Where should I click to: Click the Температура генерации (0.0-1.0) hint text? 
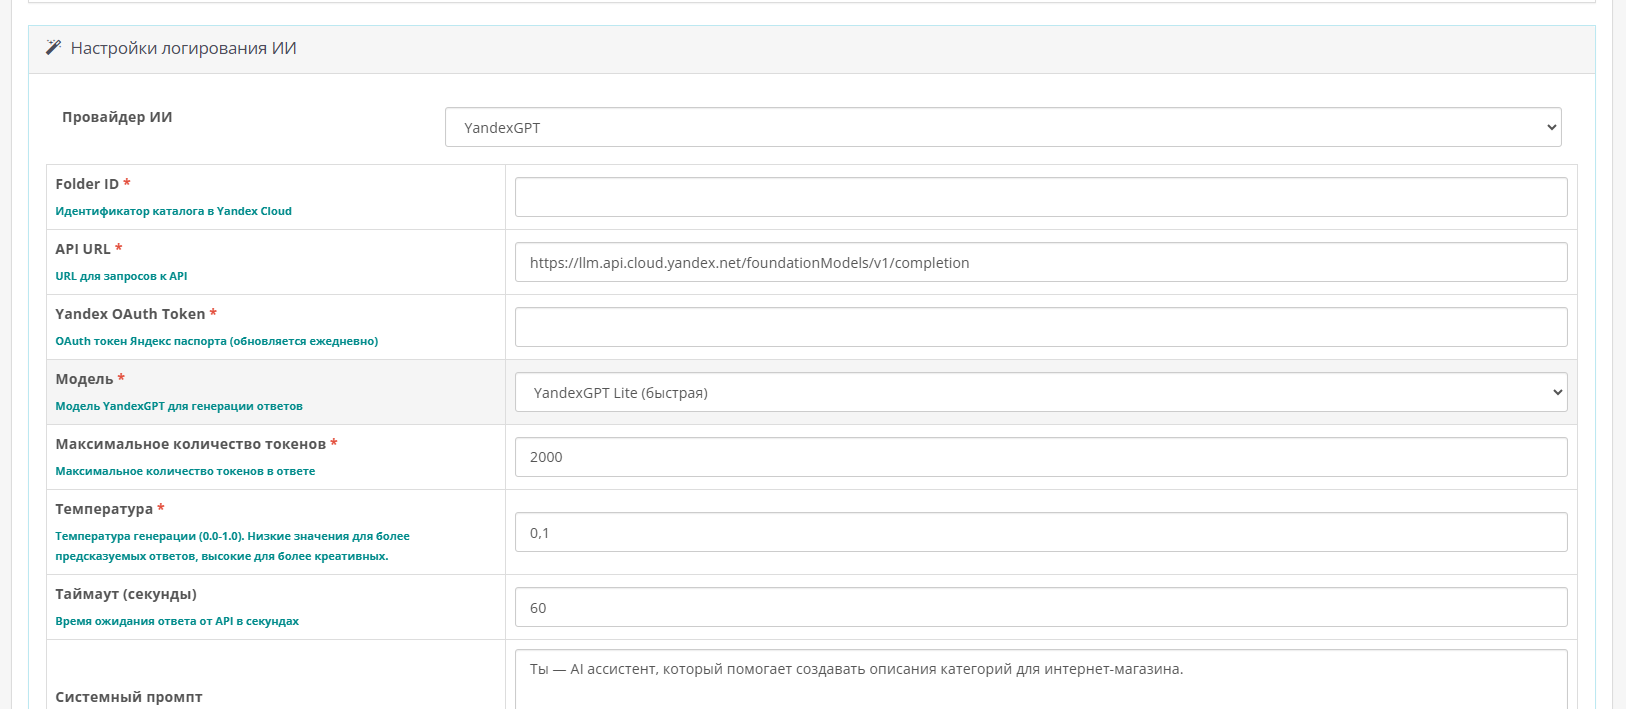[x=232, y=546]
